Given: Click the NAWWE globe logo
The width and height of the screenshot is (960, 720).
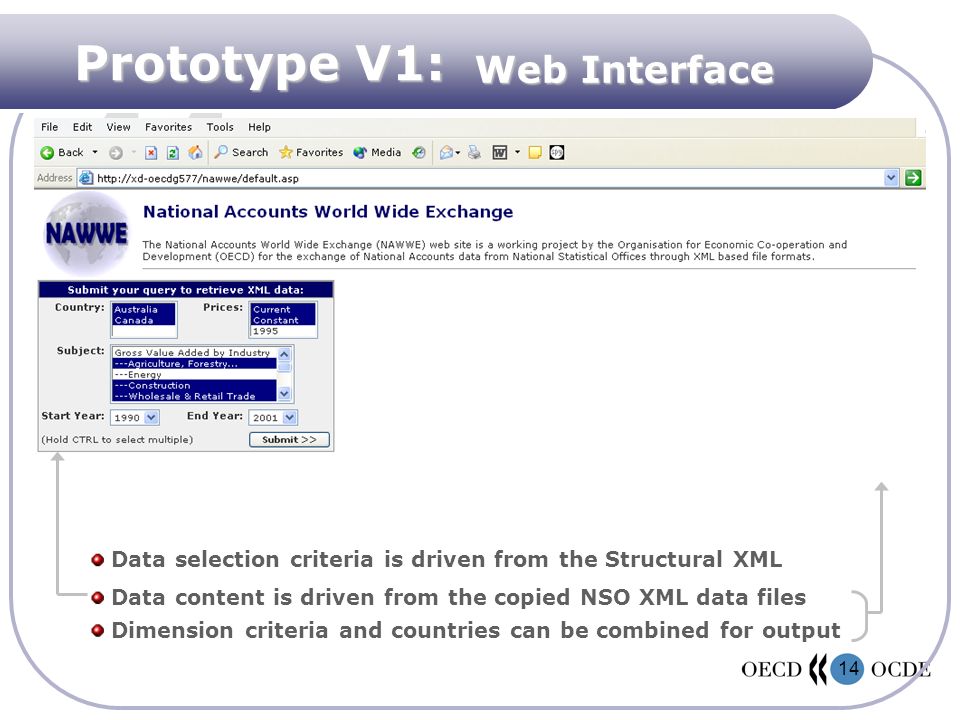Looking at the screenshot, I should coord(86,233).
